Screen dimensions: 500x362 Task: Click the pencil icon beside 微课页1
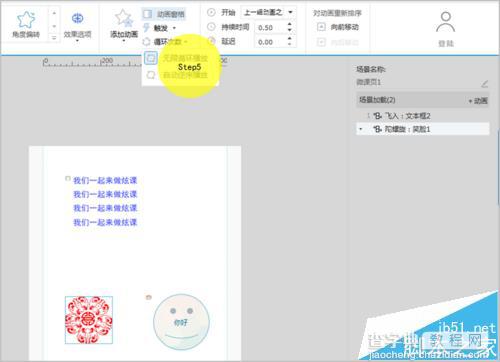tap(485, 84)
